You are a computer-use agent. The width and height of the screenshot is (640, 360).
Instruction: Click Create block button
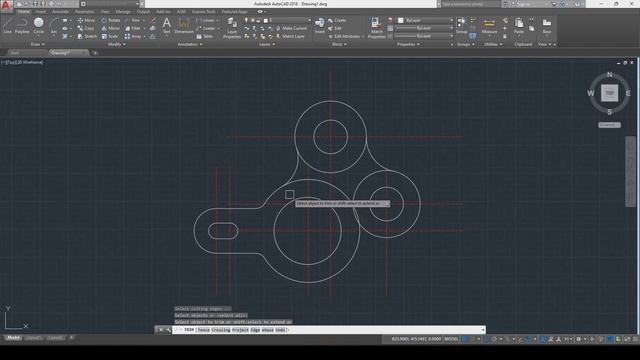[337, 20]
